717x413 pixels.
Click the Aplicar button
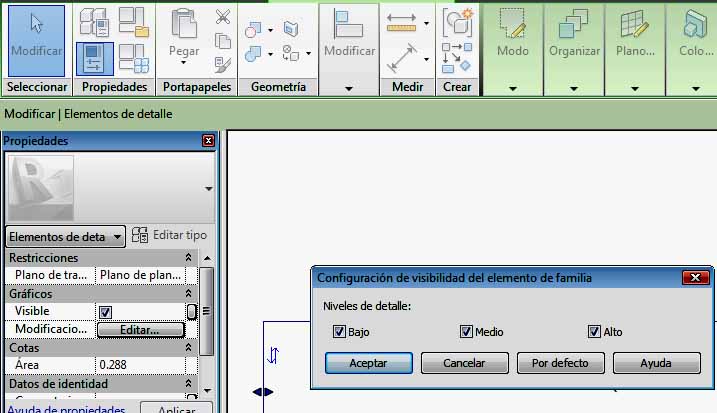[177, 408]
